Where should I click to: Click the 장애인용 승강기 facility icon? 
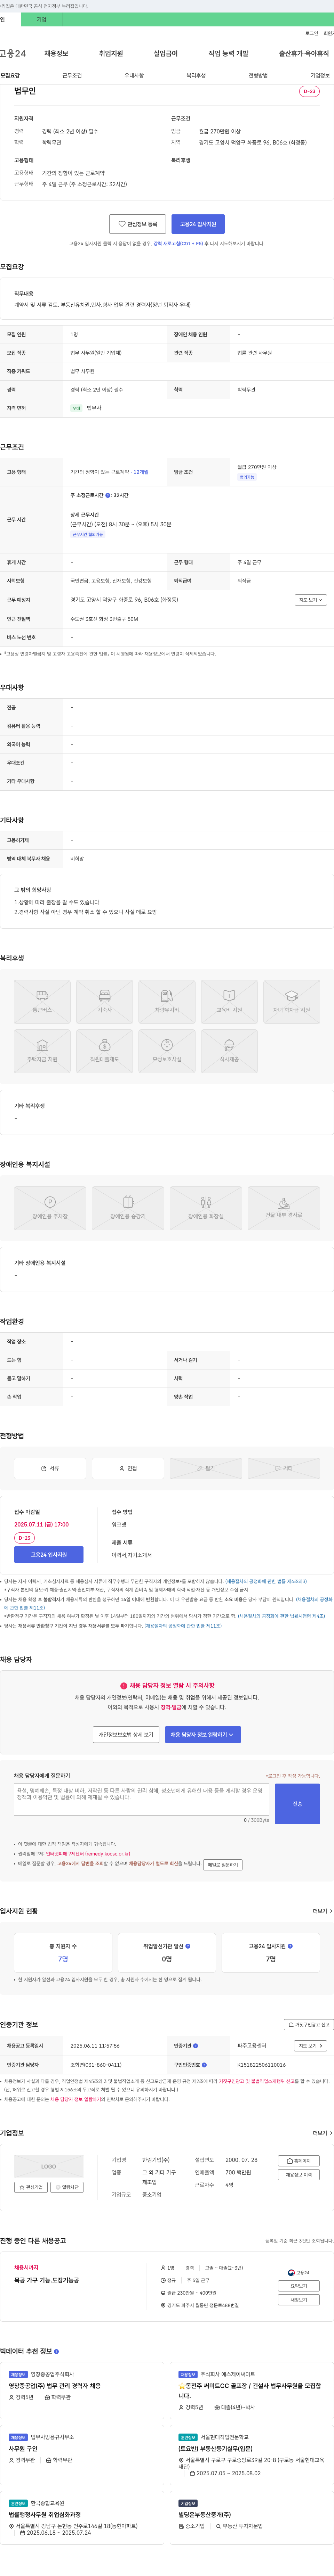click(x=128, y=1202)
